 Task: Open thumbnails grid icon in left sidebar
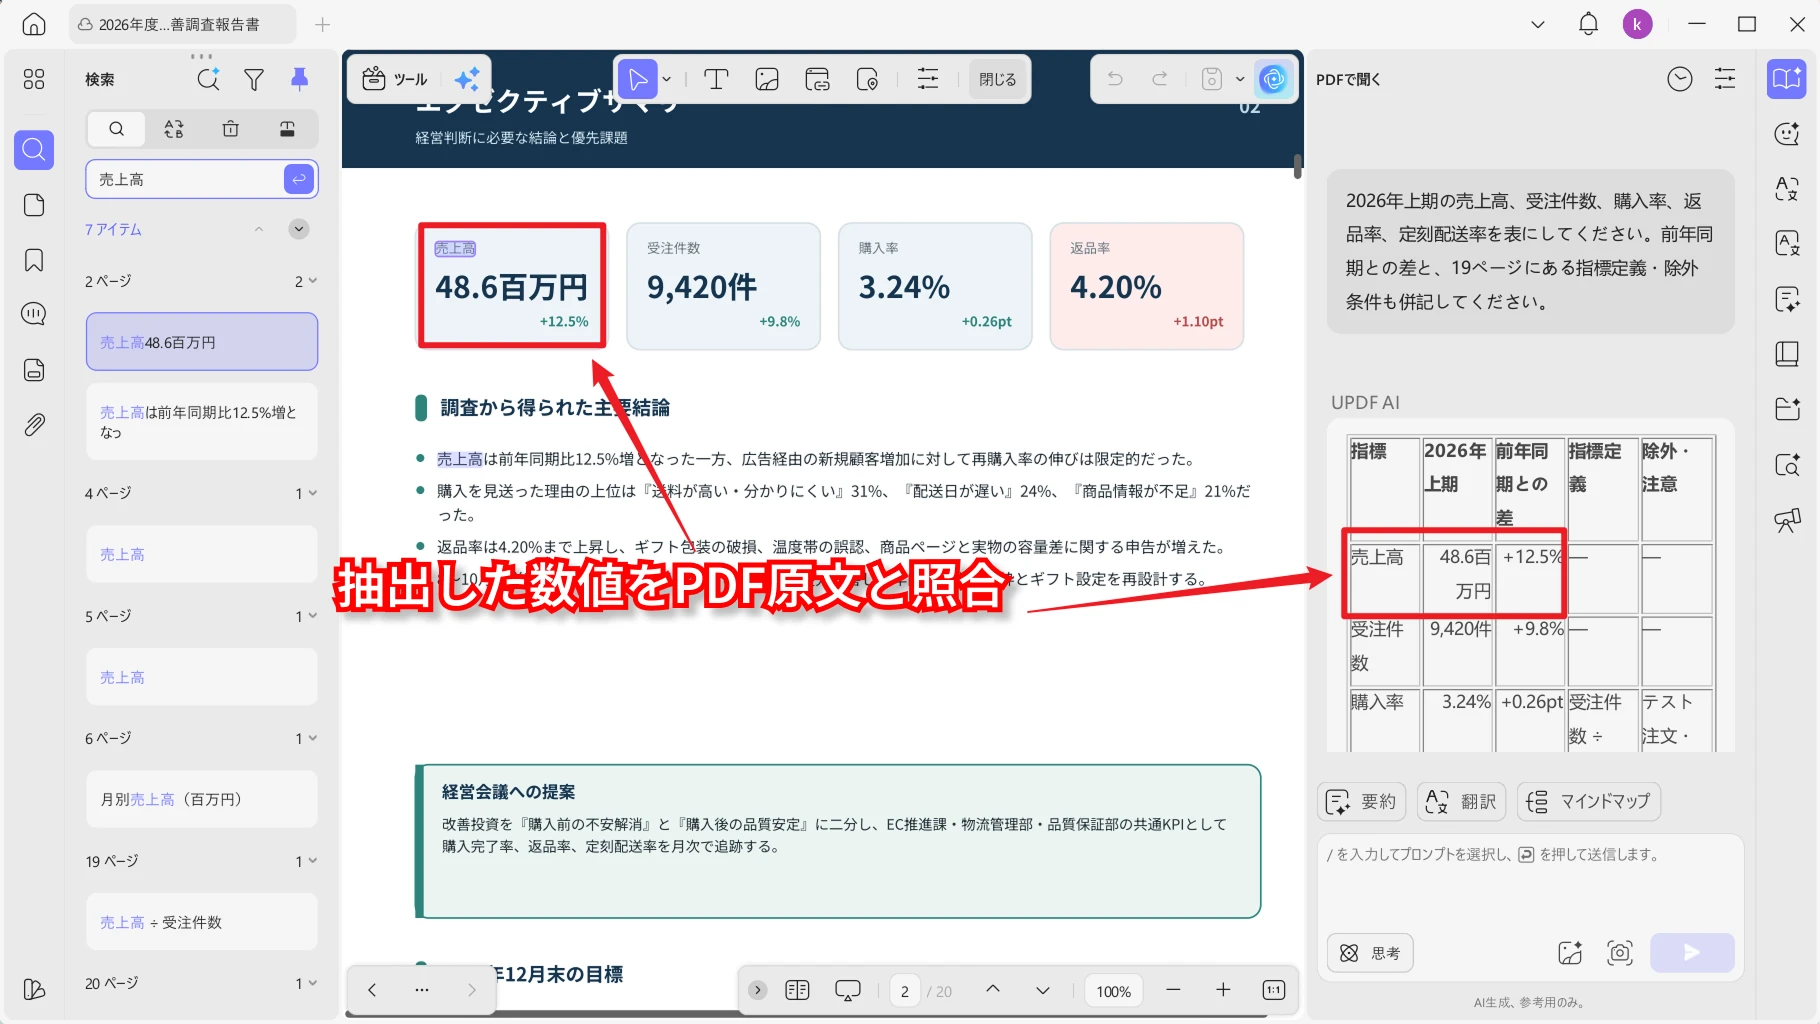pos(34,79)
